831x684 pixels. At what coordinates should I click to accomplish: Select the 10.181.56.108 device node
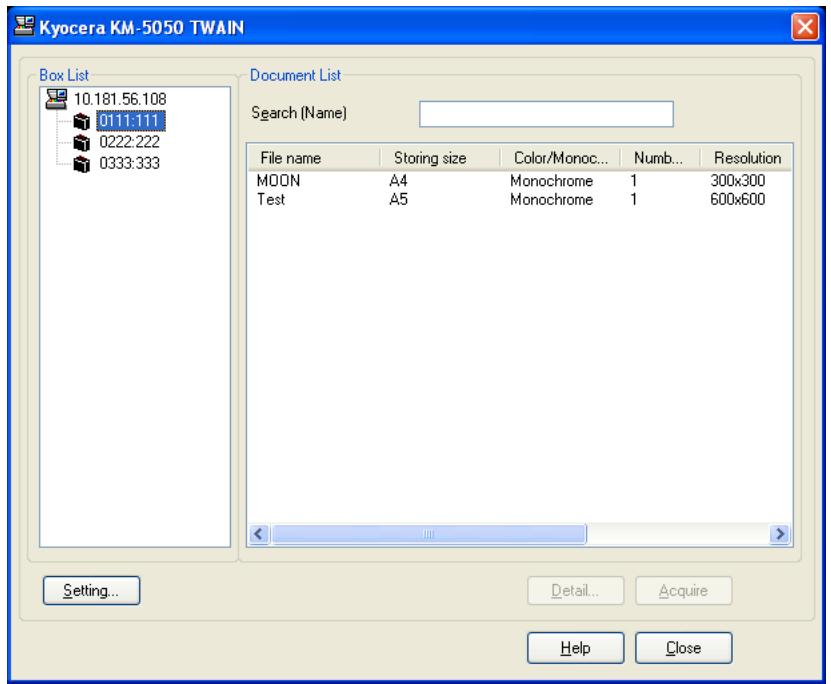coord(120,99)
